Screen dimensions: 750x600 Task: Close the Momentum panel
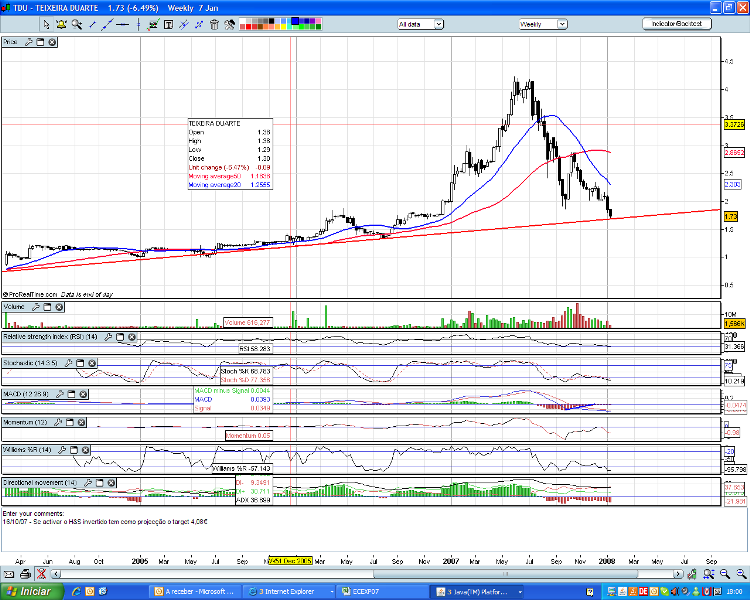(81, 422)
